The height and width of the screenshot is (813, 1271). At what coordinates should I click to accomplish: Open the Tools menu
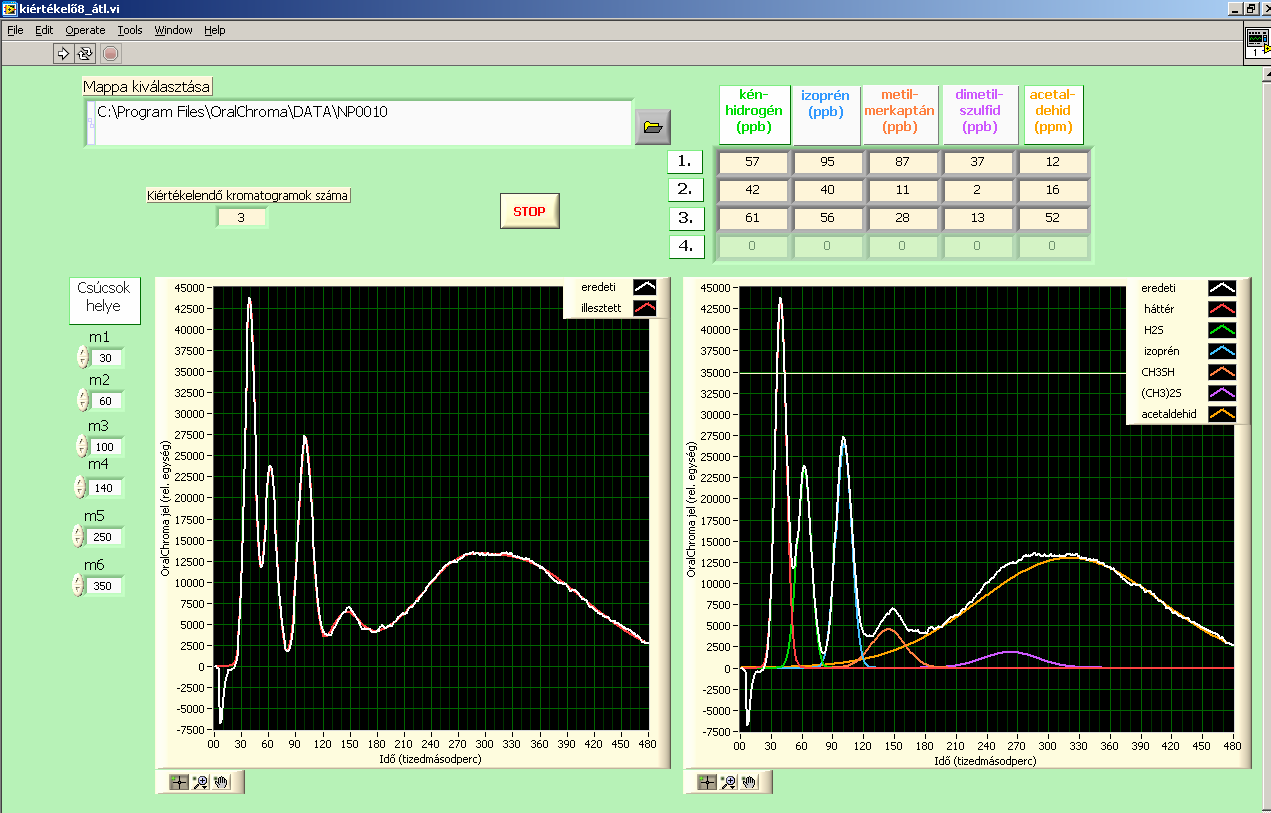tap(130, 30)
